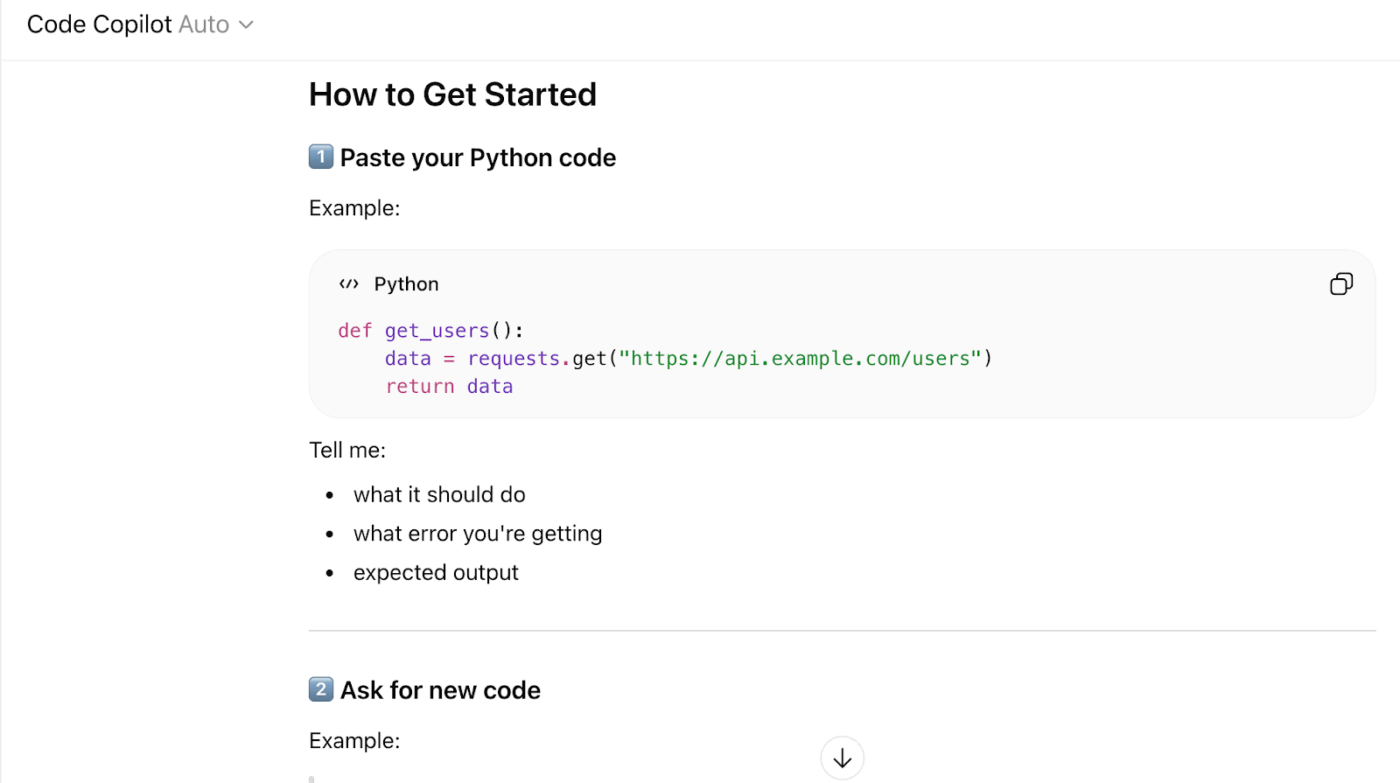Click the down-arrow circle button near 'Example:'
Screen dimensions: 1400x783
coord(842,757)
